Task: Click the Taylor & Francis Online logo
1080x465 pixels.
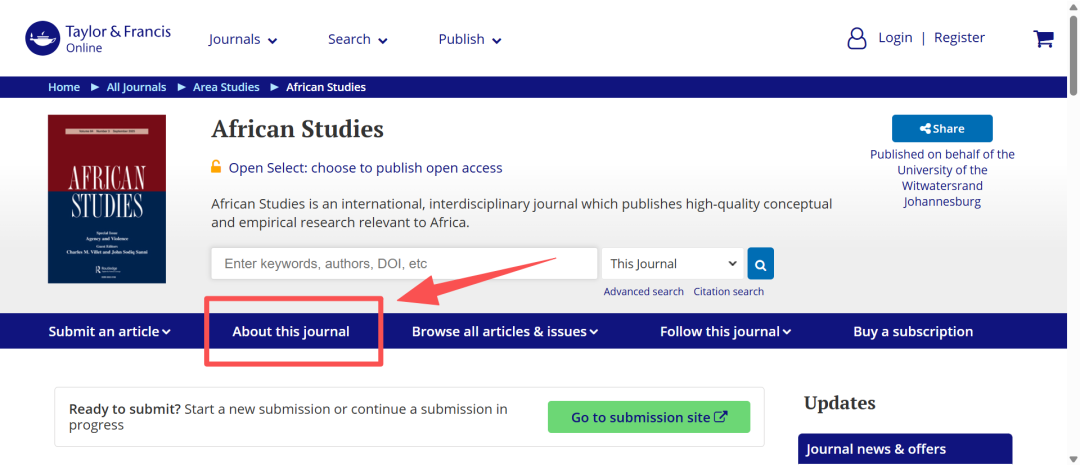Action: click(98, 39)
